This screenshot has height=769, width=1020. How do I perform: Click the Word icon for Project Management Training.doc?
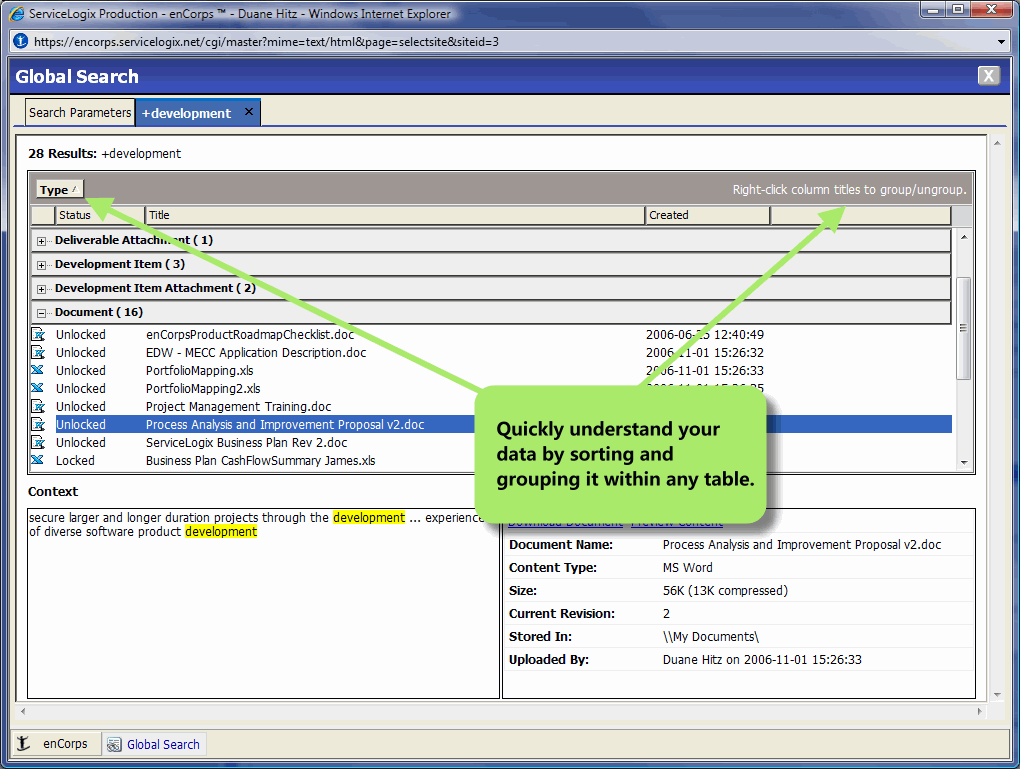click(x=38, y=407)
